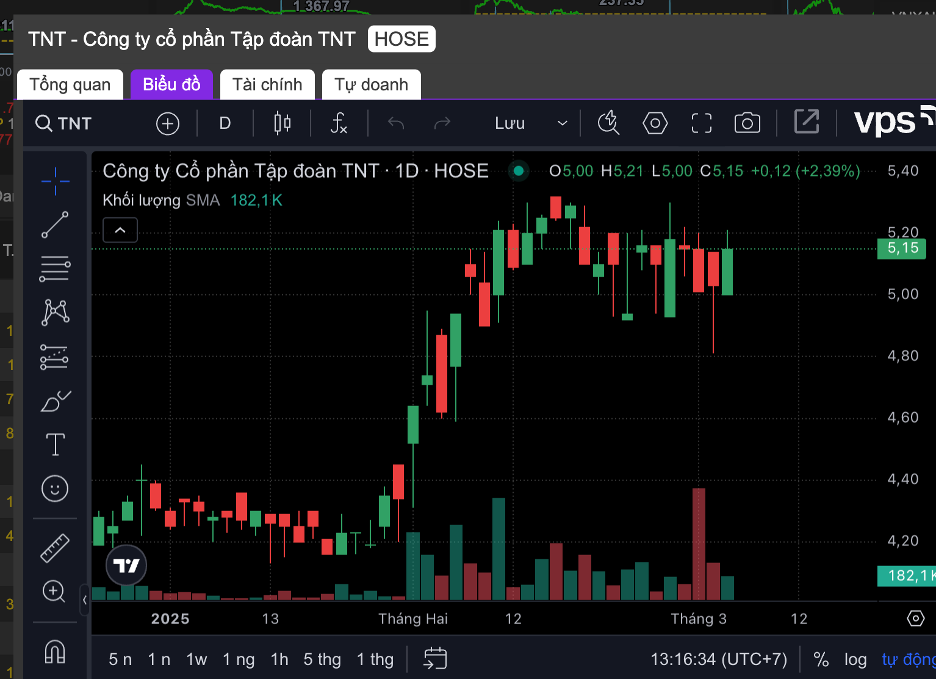Toggle log scale on price axis
The height and width of the screenshot is (680, 936).
tap(855, 659)
